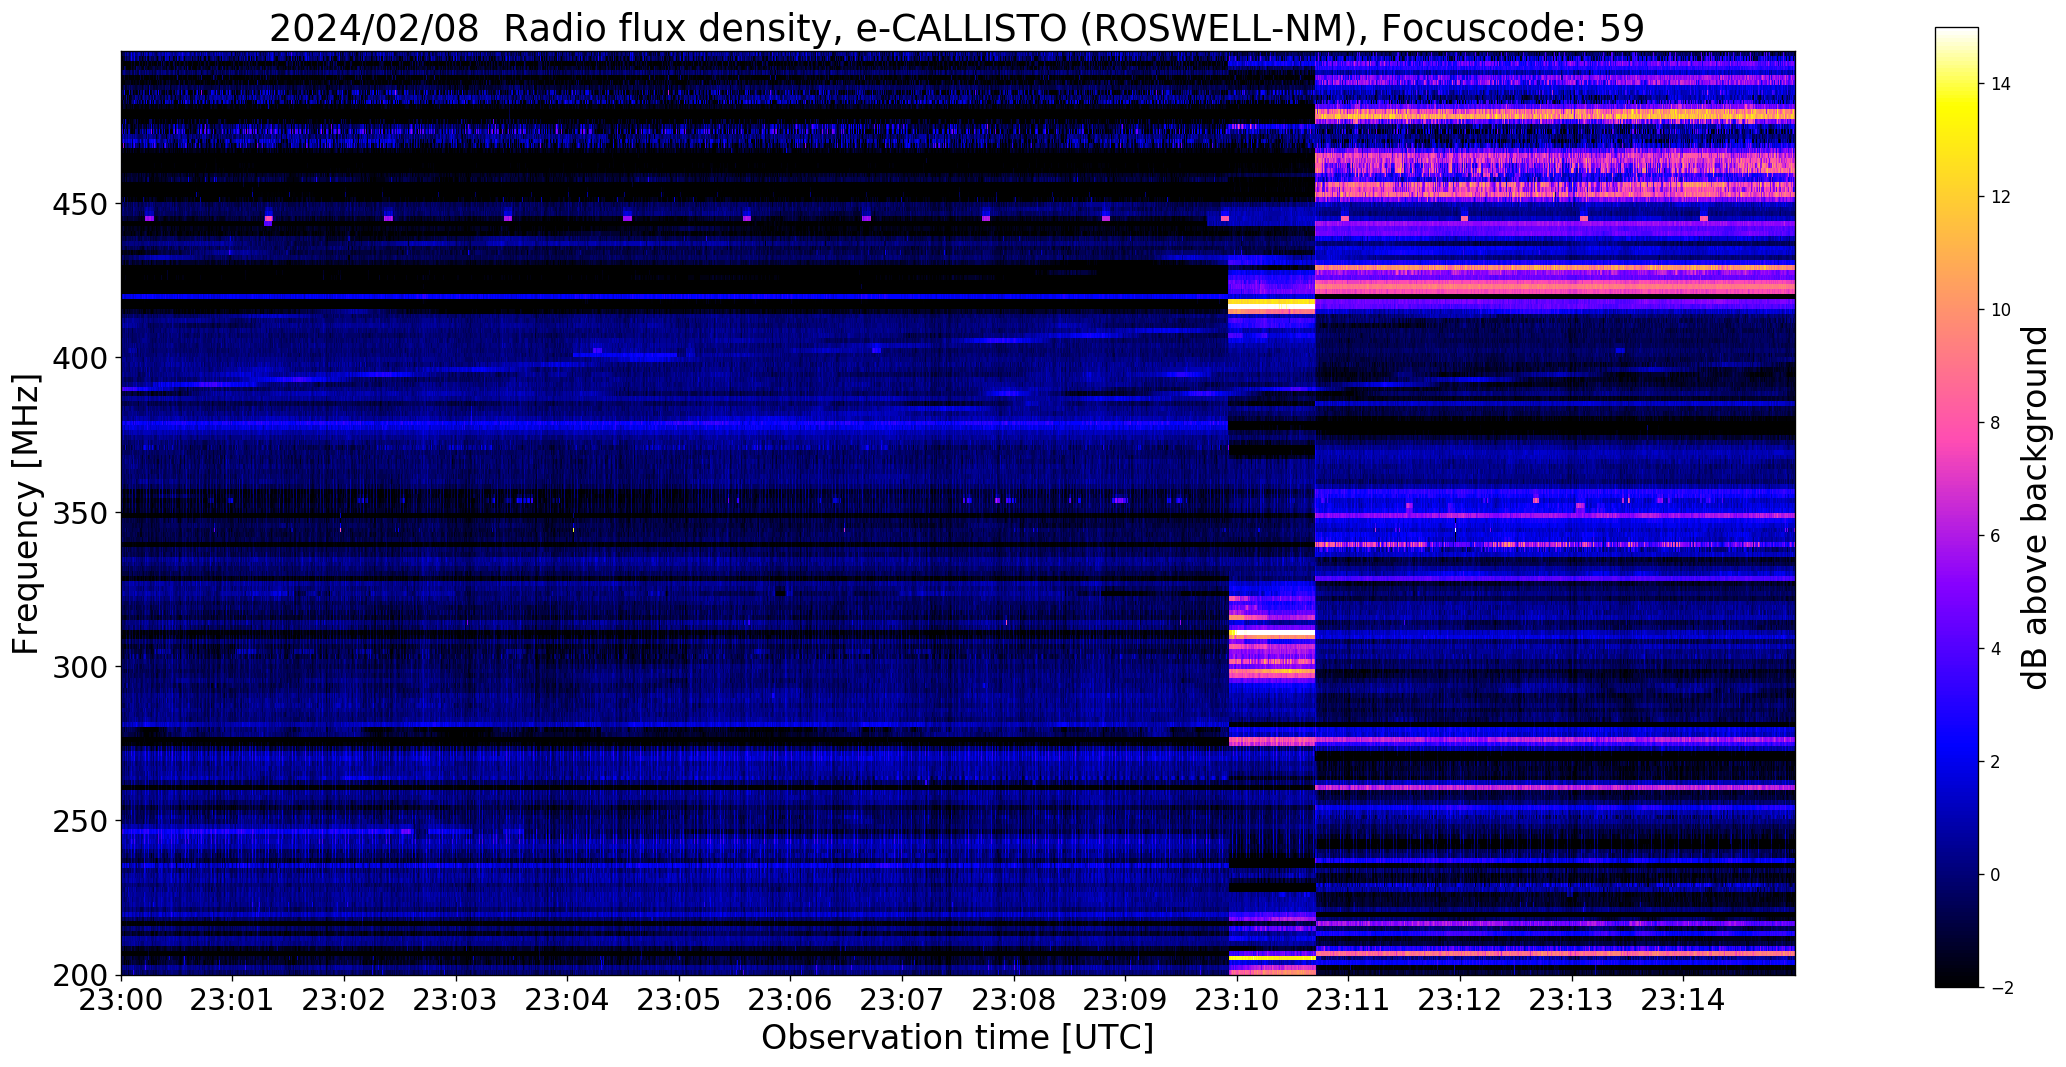The height and width of the screenshot is (1067, 2066).
Task: Click the colorbar tick label 0
Action: point(1996,875)
